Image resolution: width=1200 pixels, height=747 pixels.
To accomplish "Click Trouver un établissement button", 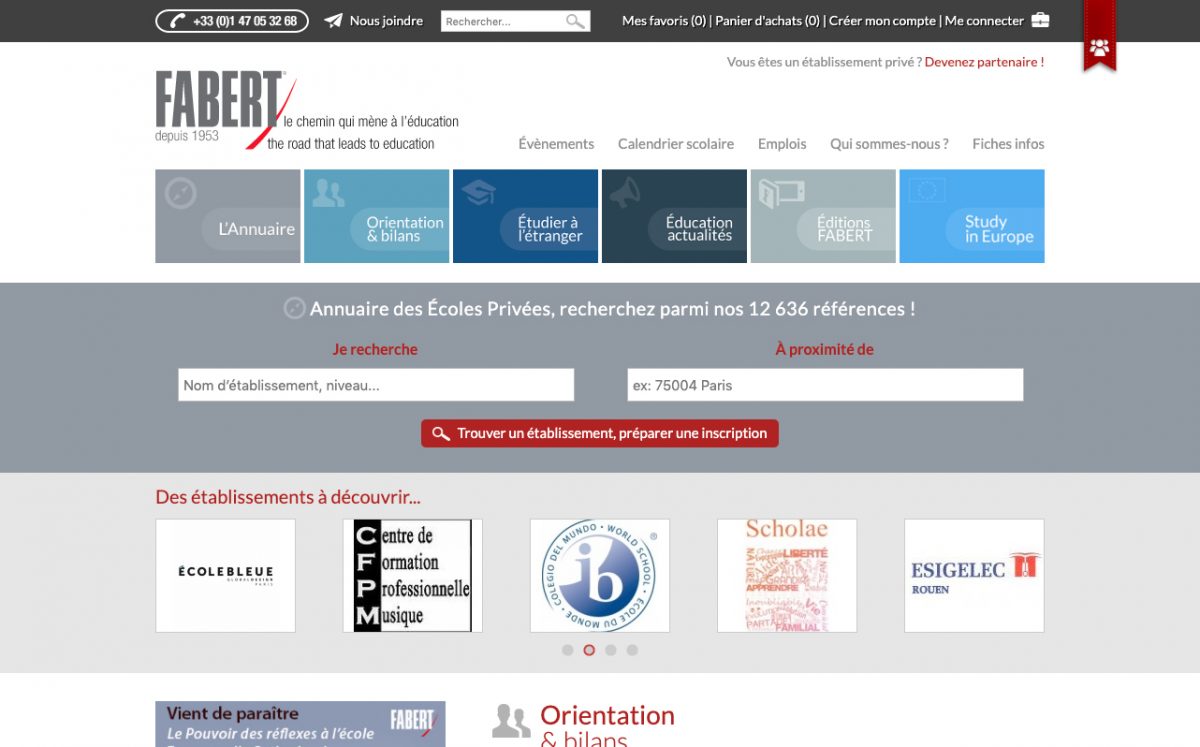I will pyautogui.click(x=600, y=433).
